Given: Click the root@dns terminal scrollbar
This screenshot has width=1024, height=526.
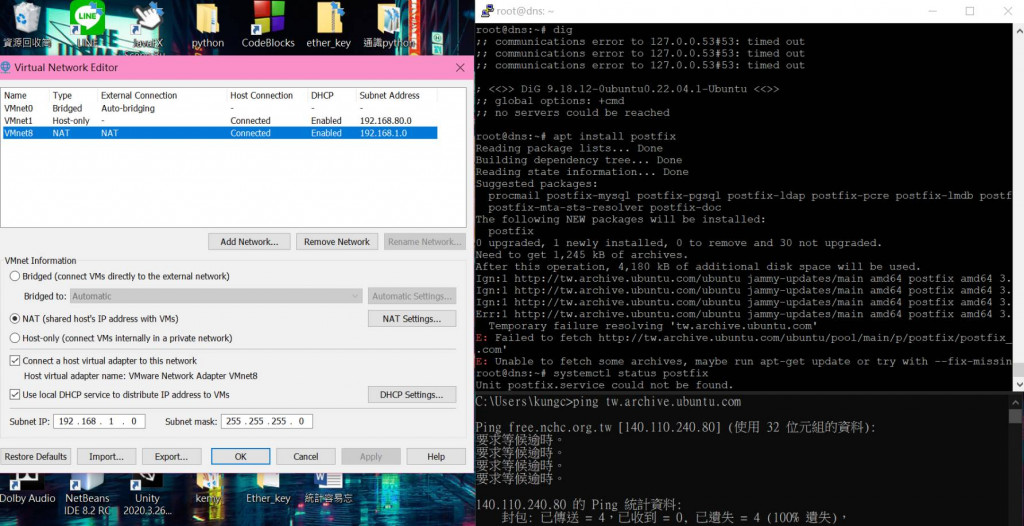Looking at the screenshot, I should pos(1018,207).
